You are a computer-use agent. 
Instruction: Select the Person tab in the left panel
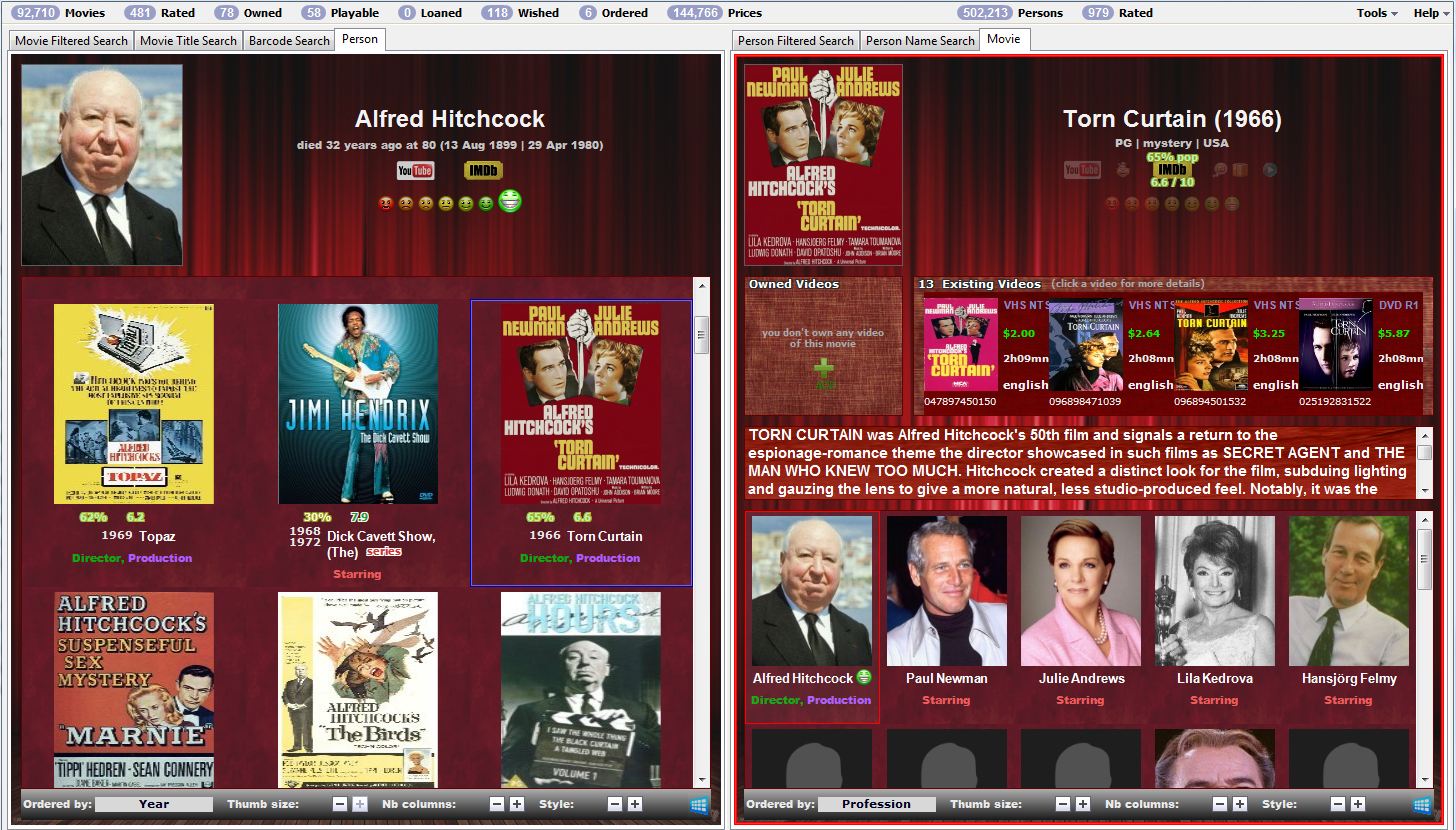click(x=360, y=39)
